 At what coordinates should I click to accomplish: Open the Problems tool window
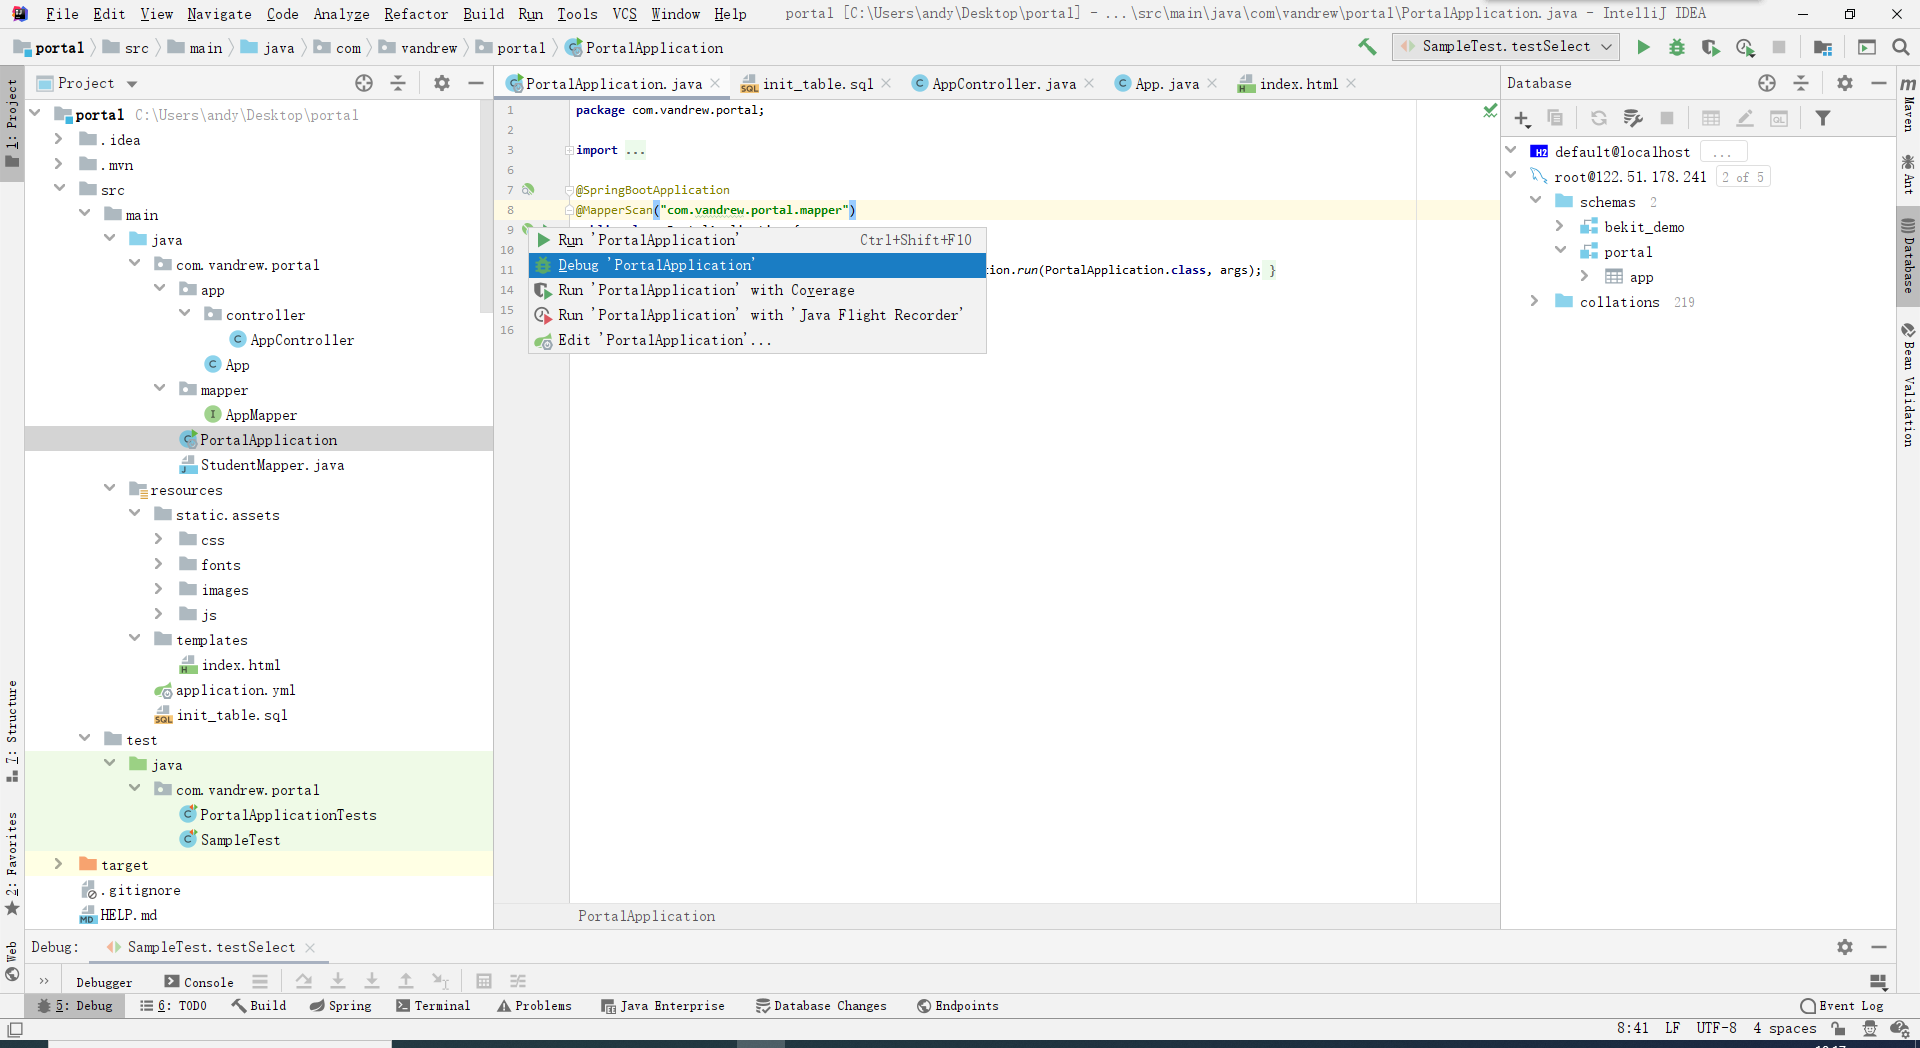pos(534,1006)
